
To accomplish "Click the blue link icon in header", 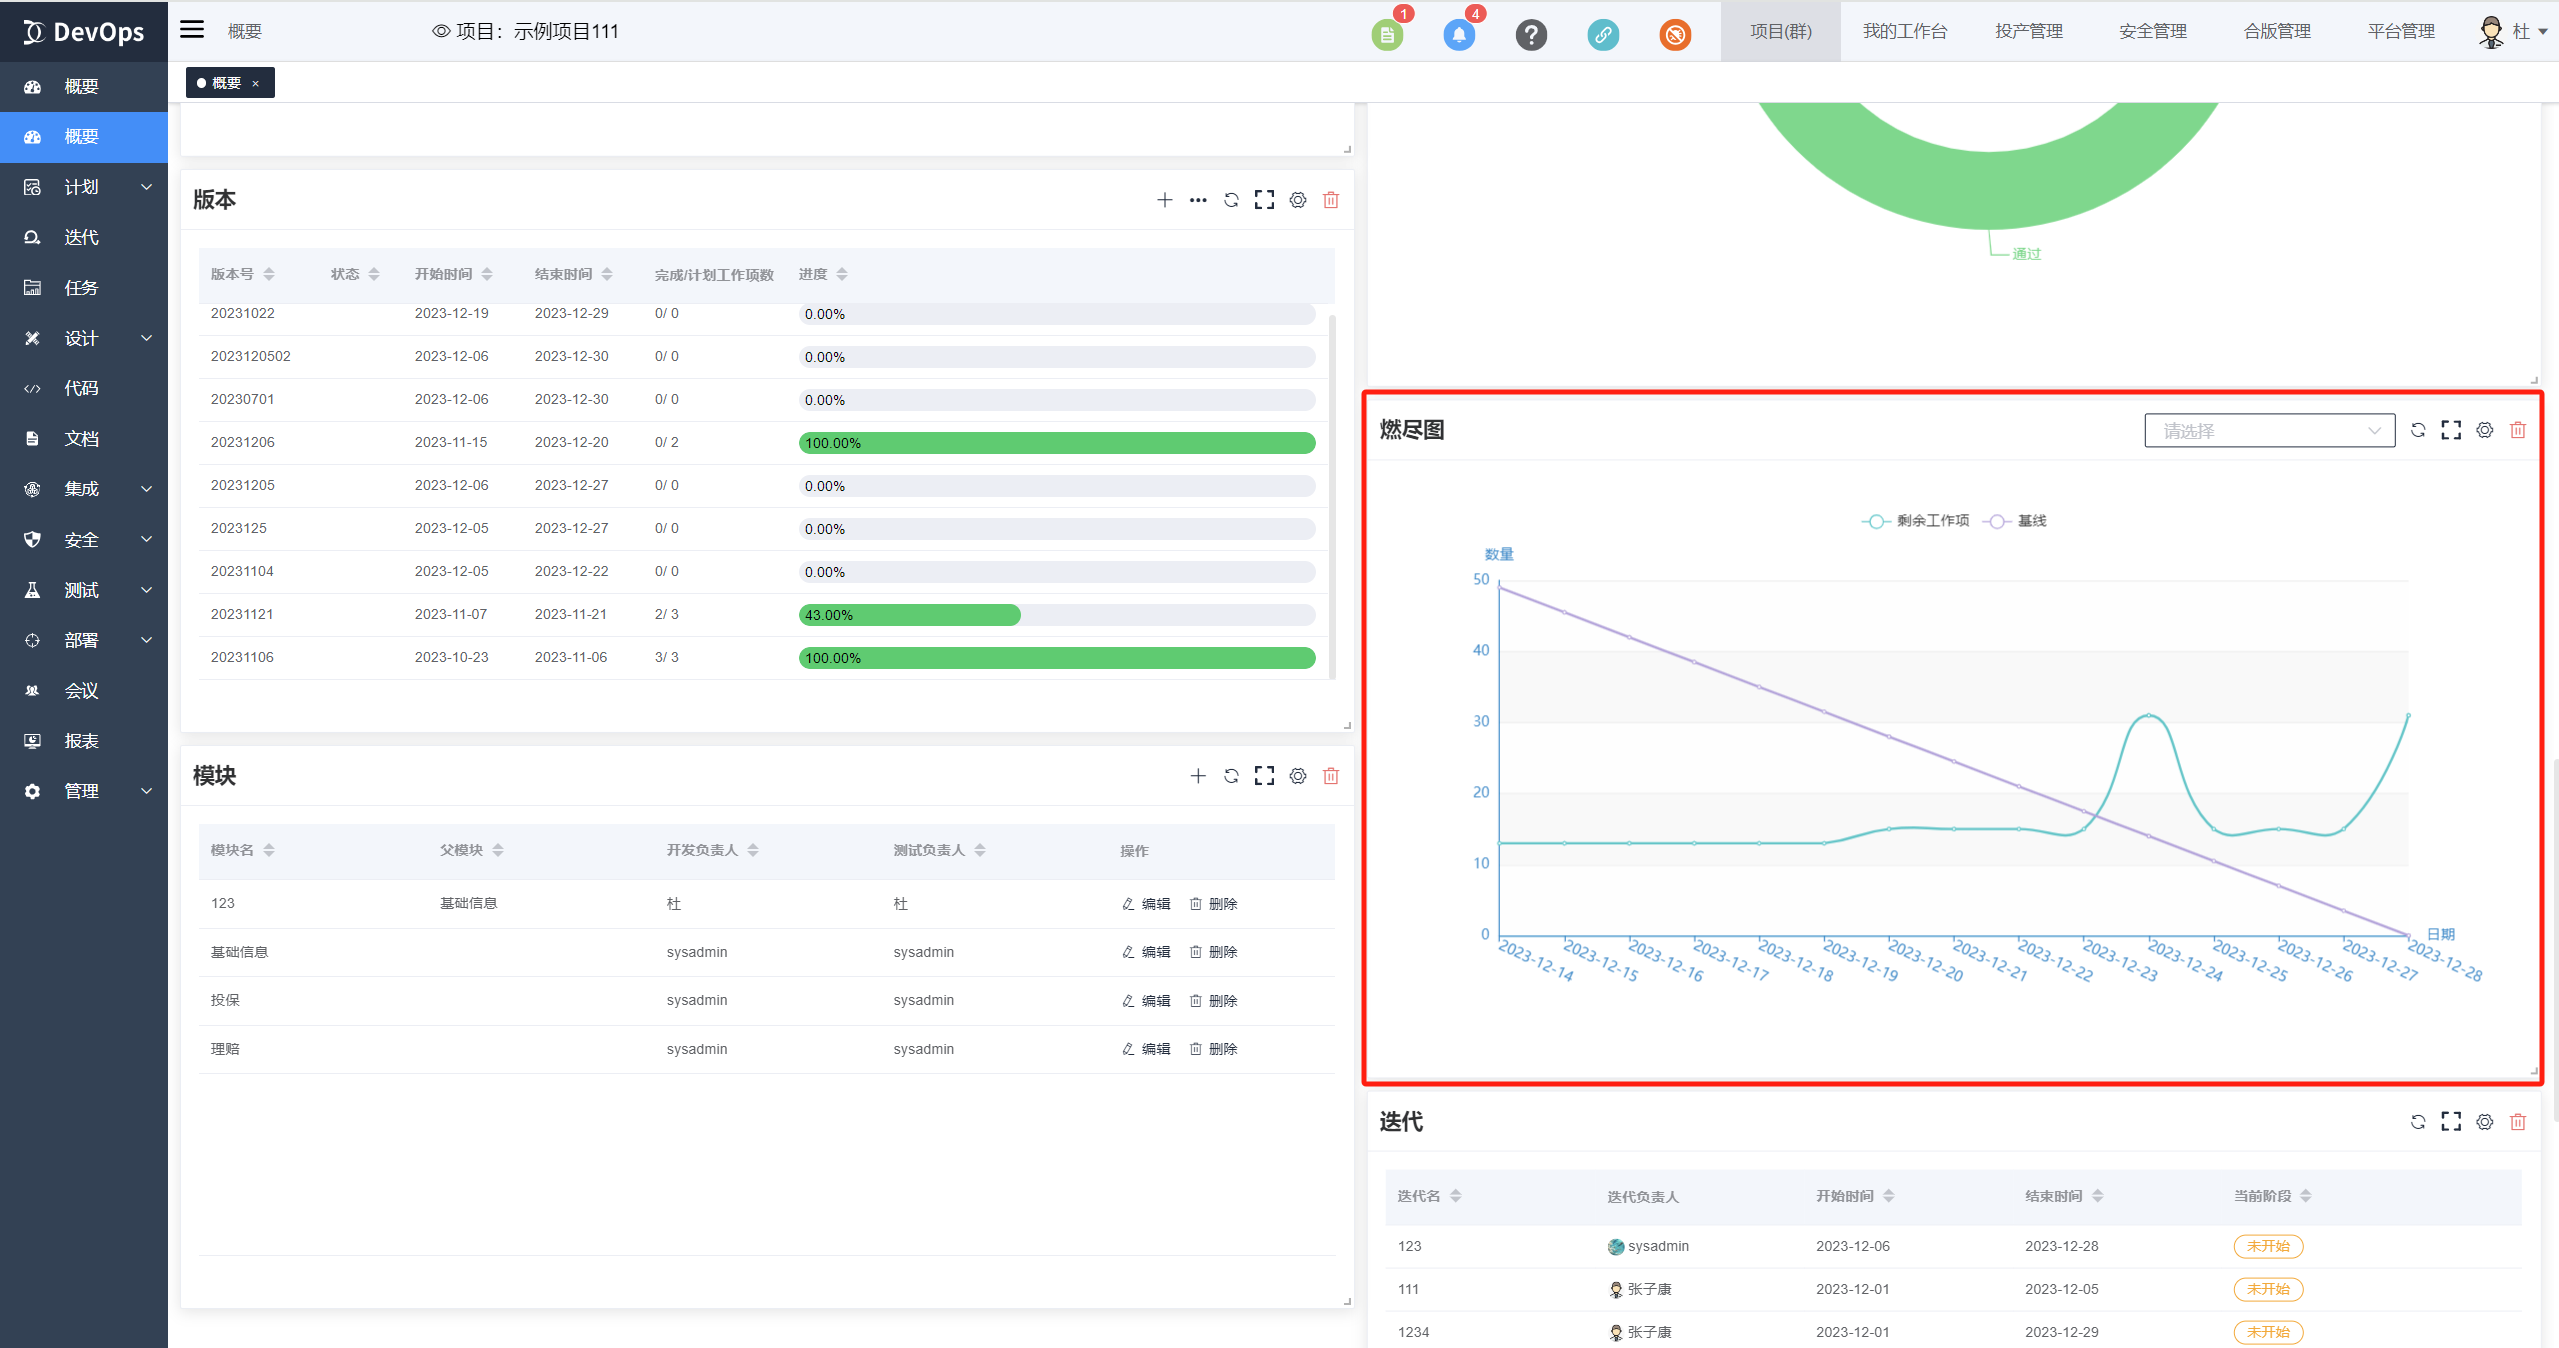I will tap(1602, 35).
